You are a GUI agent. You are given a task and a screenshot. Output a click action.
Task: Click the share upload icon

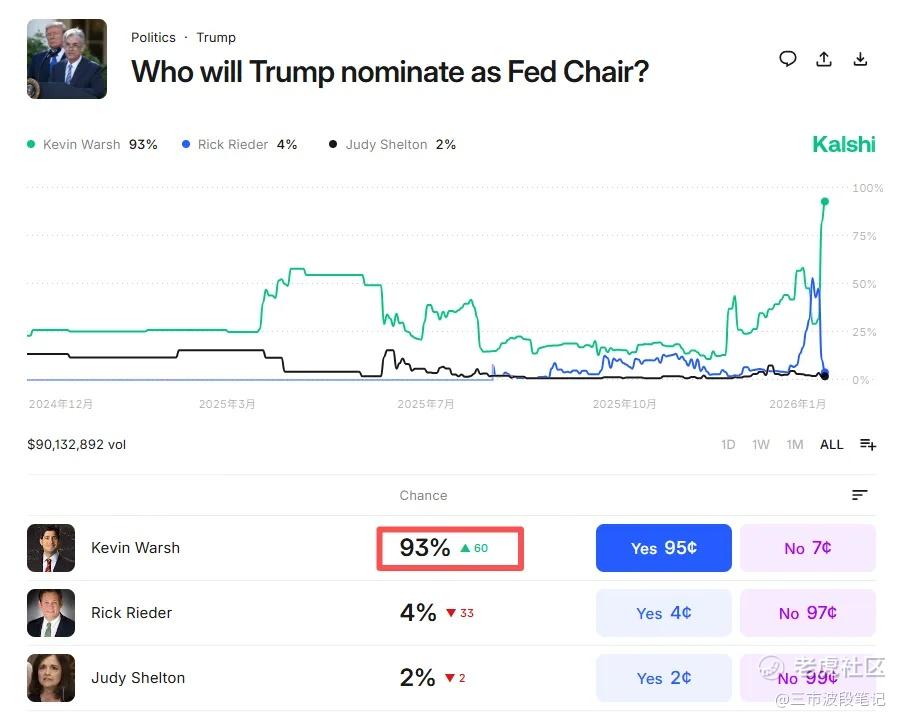824,59
